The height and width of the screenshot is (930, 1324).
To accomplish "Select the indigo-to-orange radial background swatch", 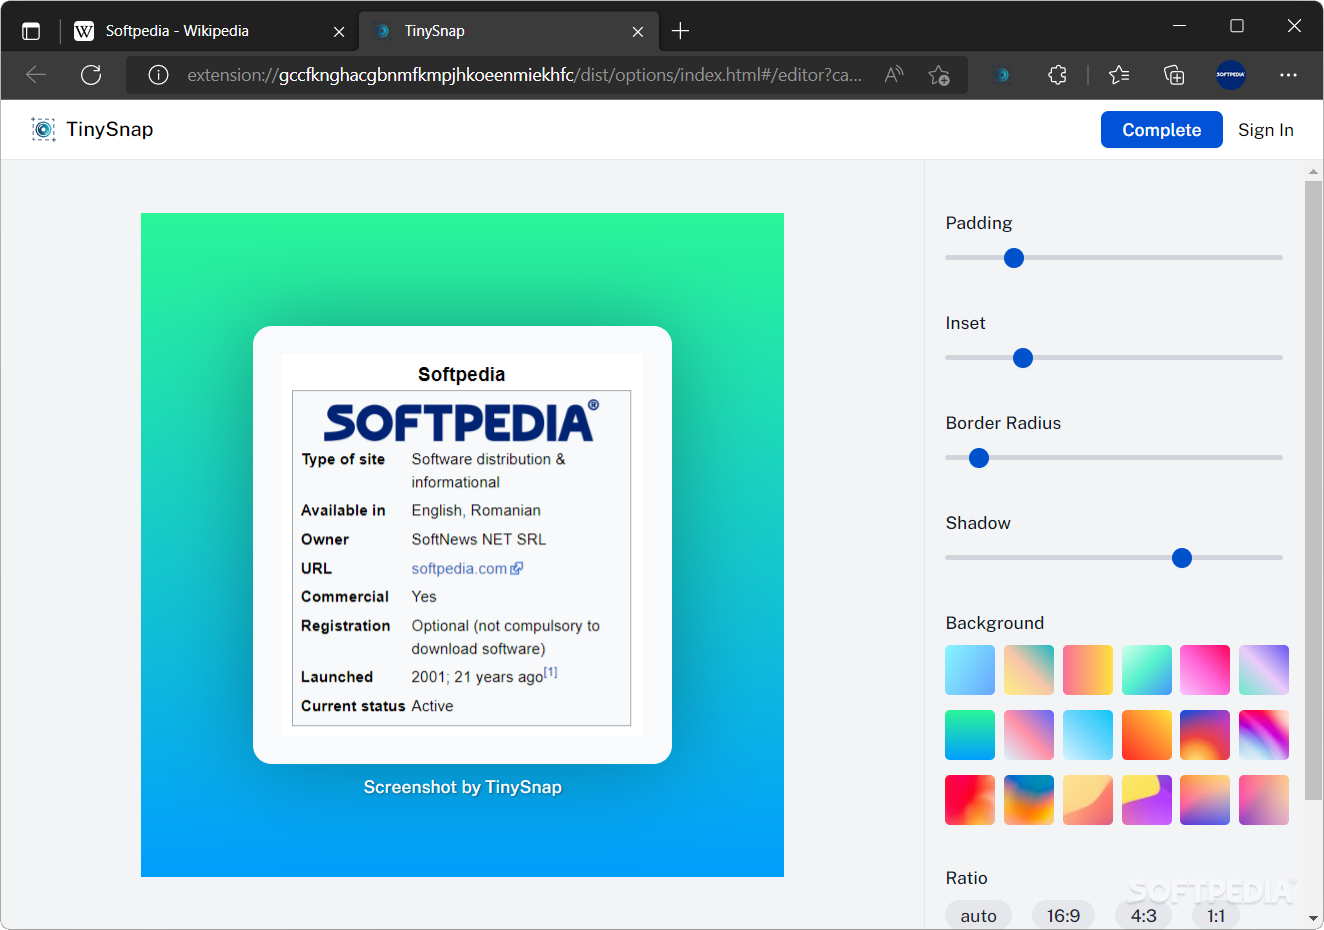I will click(x=1205, y=735).
